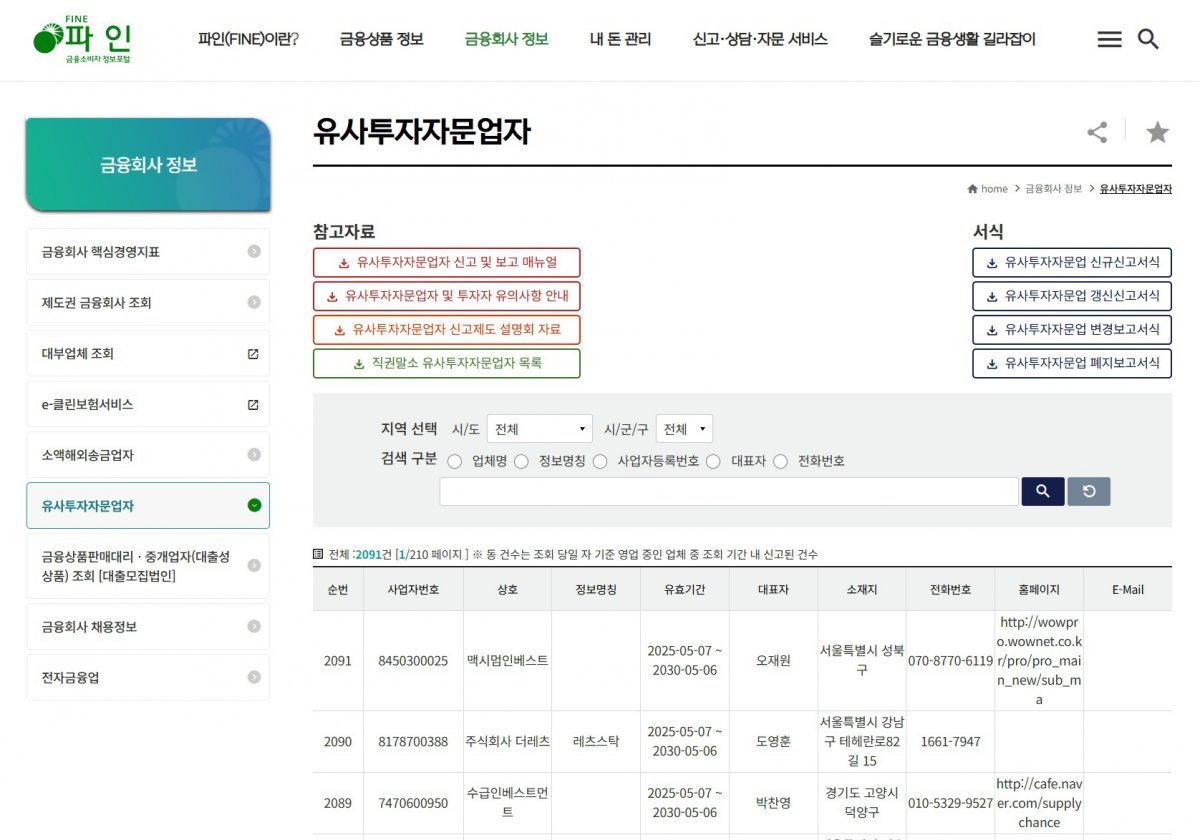The width and height of the screenshot is (1200, 840).
Task: Open the 시/도 region dropdown
Action: tap(539, 429)
